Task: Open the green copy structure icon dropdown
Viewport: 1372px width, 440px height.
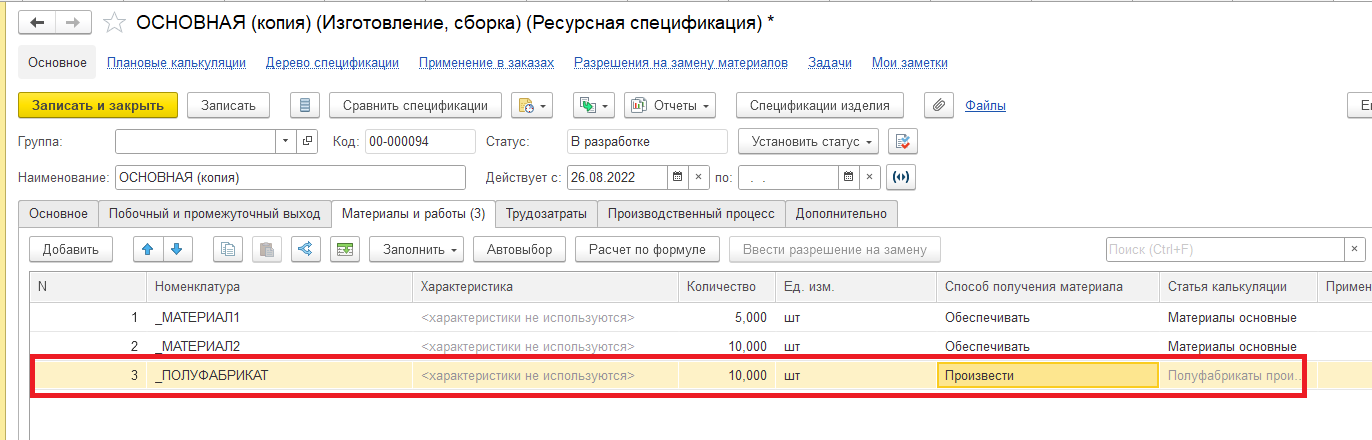Action: [x=593, y=105]
